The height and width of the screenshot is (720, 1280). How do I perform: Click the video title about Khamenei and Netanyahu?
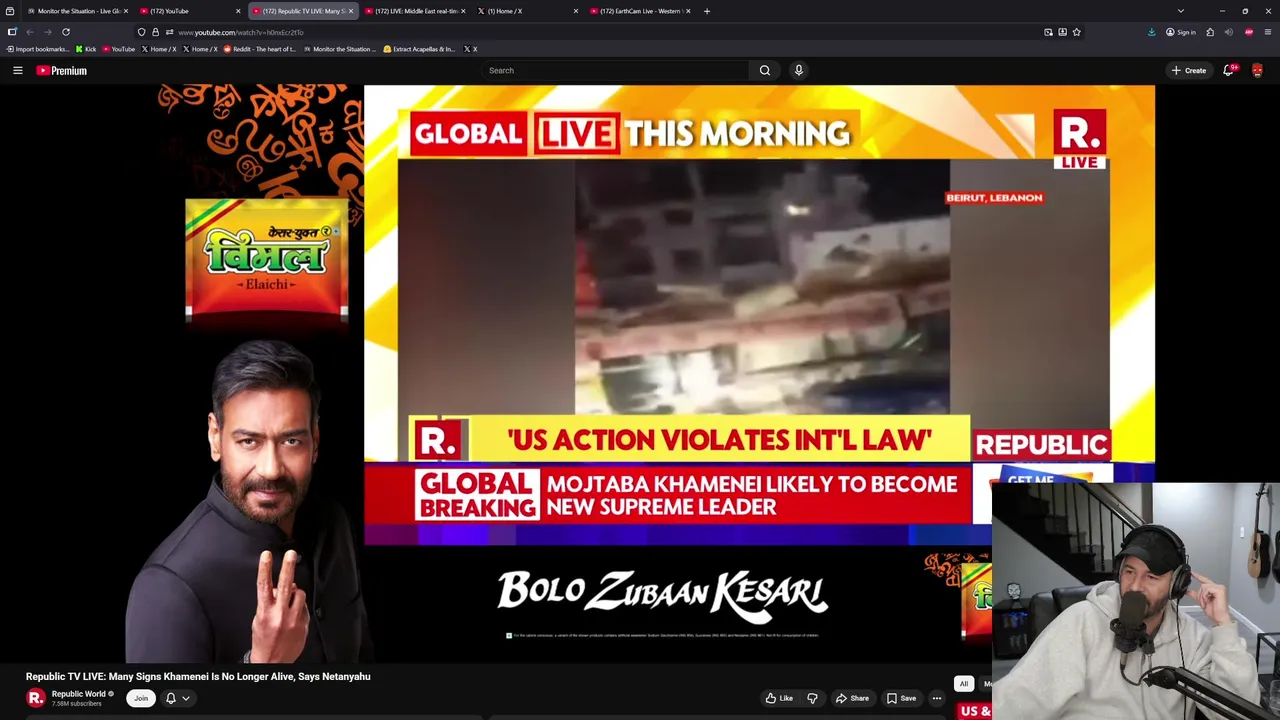pos(198,676)
